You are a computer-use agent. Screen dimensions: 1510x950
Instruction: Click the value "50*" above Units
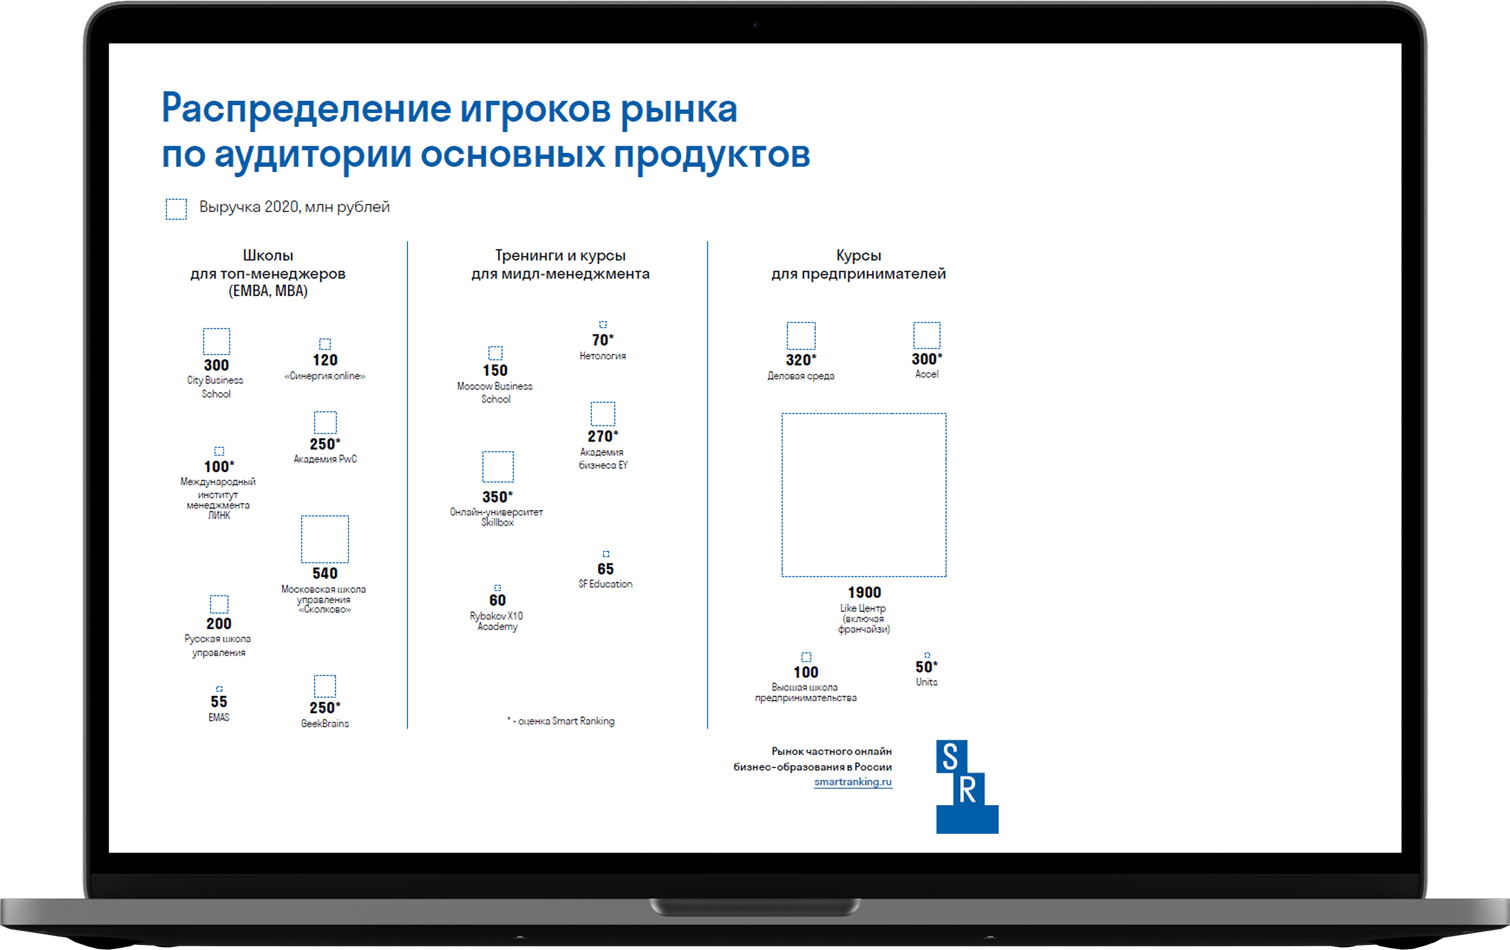(927, 667)
